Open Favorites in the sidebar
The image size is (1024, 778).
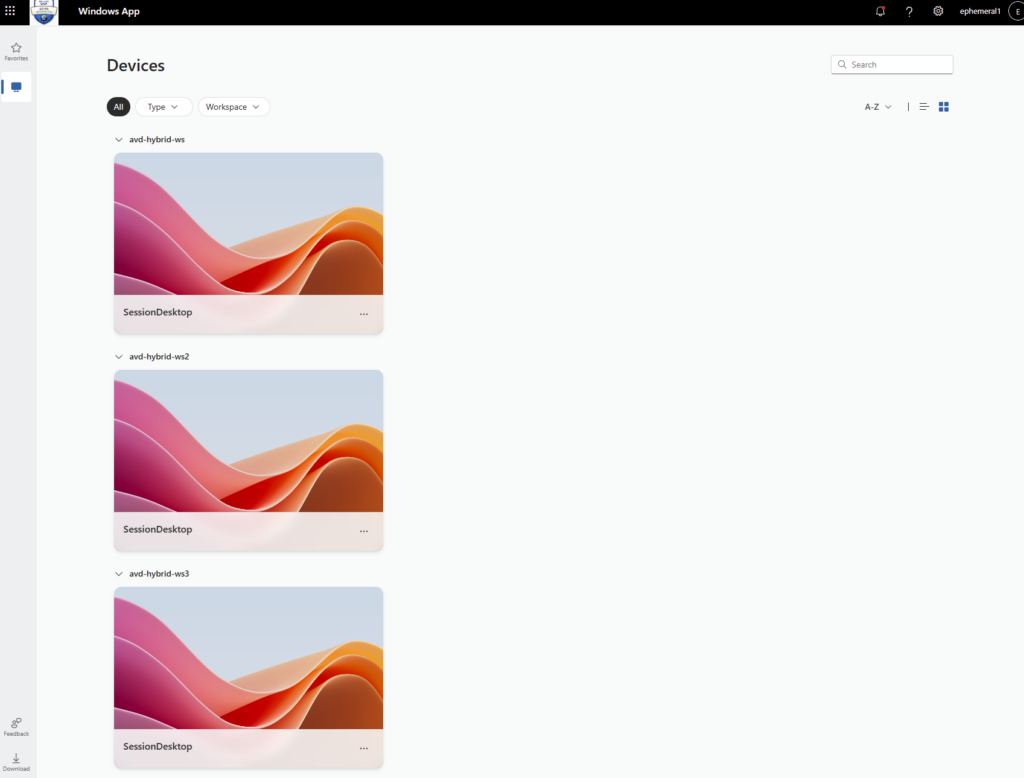[16, 52]
